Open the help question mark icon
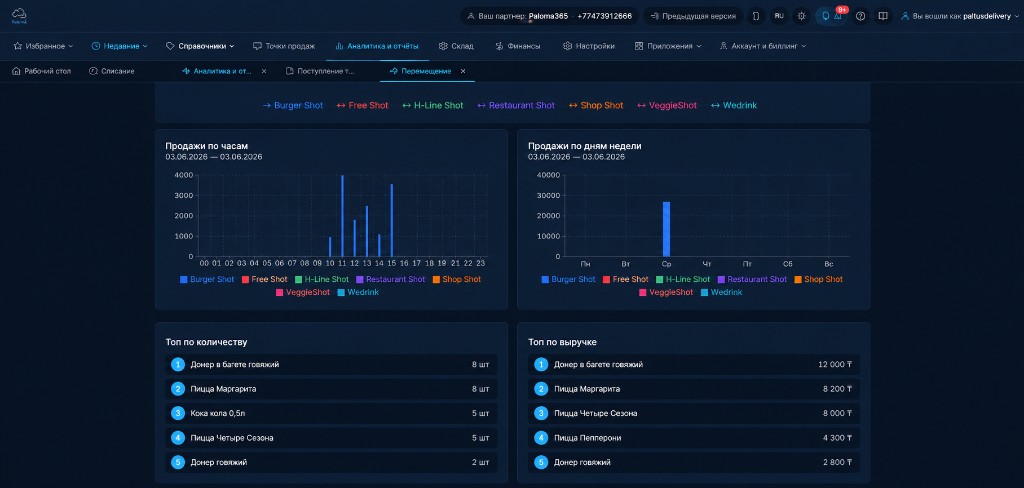Image resolution: width=1024 pixels, height=488 pixels. pos(861,16)
